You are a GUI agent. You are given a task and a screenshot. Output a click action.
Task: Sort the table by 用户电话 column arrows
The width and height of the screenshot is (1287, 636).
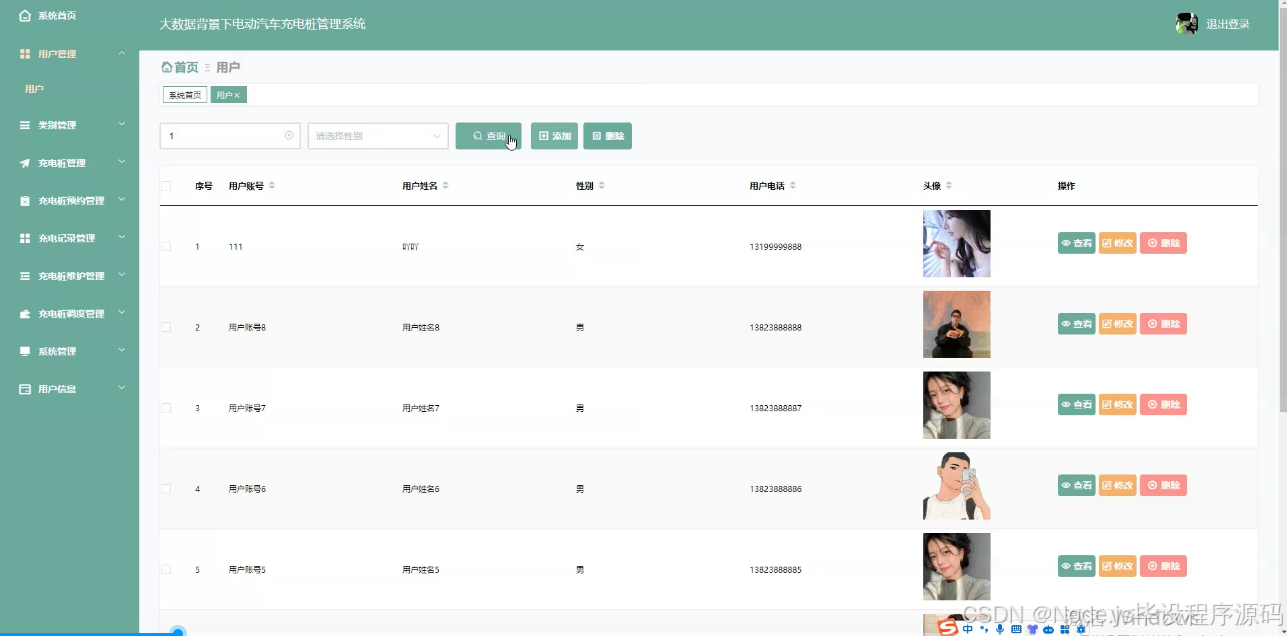coord(793,186)
